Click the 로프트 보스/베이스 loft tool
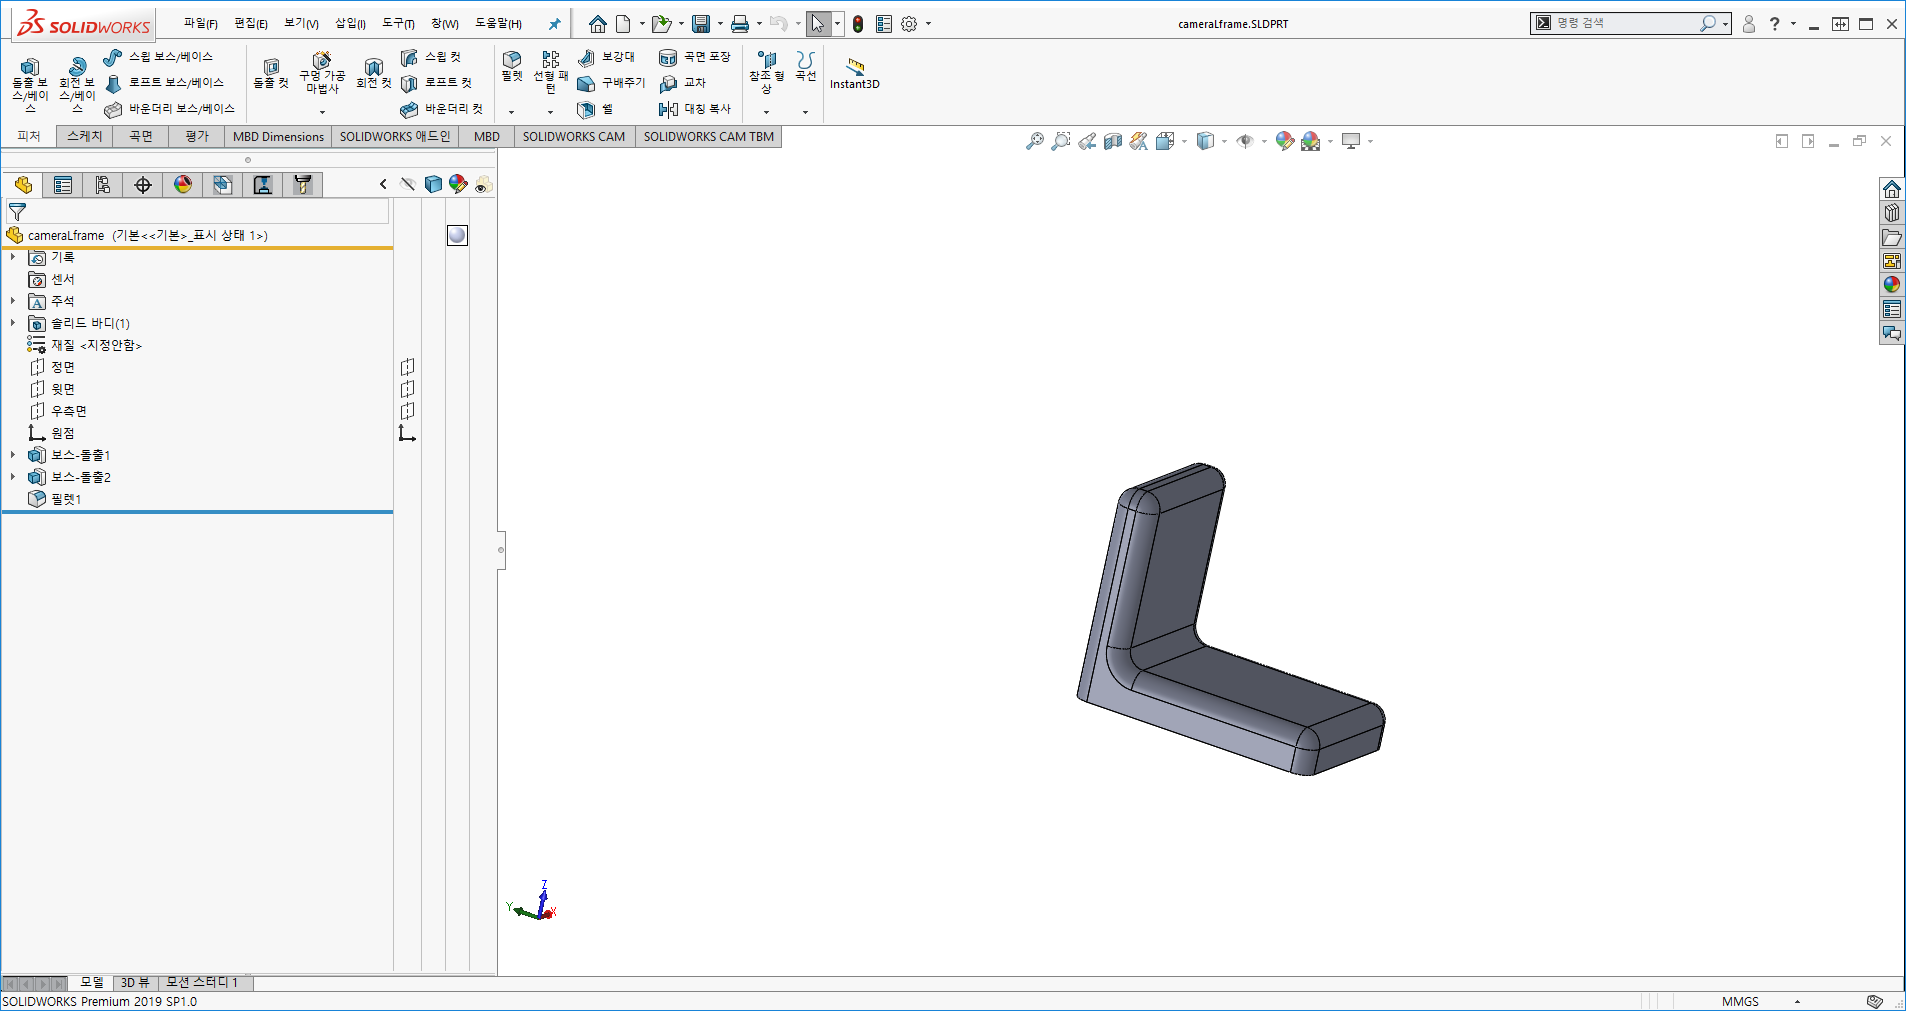The height and width of the screenshot is (1011, 1906). pos(164,83)
